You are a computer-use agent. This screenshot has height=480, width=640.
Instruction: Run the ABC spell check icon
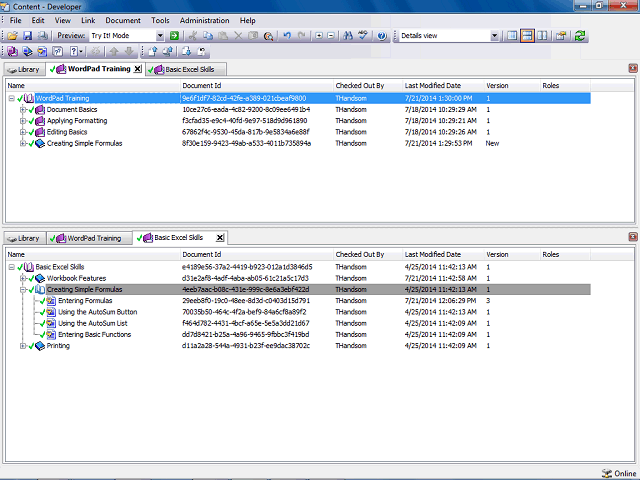click(362, 36)
